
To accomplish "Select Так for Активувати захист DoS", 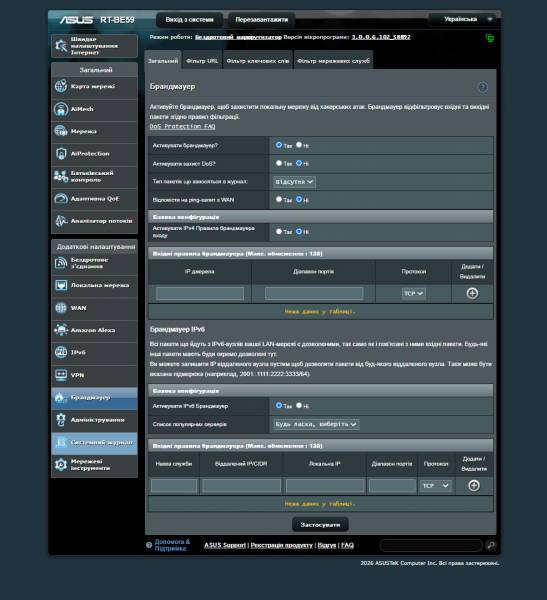I will coord(279,163).
